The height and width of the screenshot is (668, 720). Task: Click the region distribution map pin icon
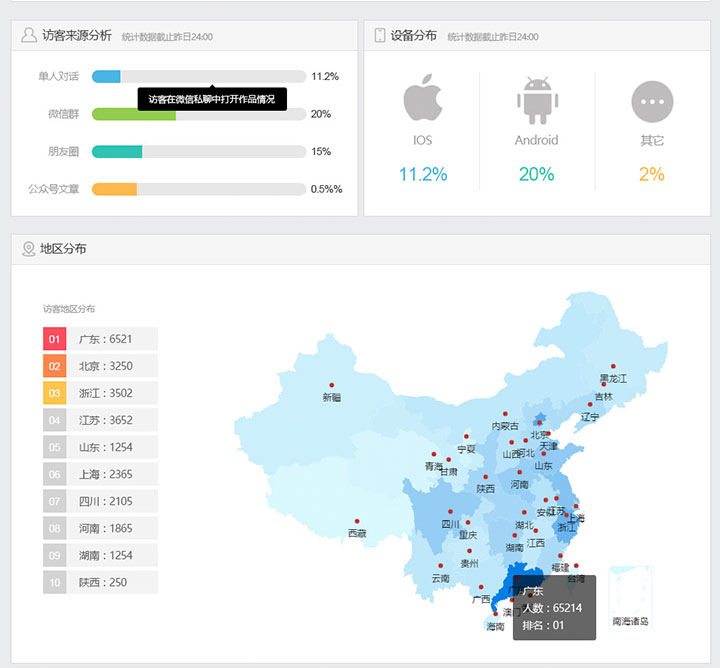click(28, 249)
